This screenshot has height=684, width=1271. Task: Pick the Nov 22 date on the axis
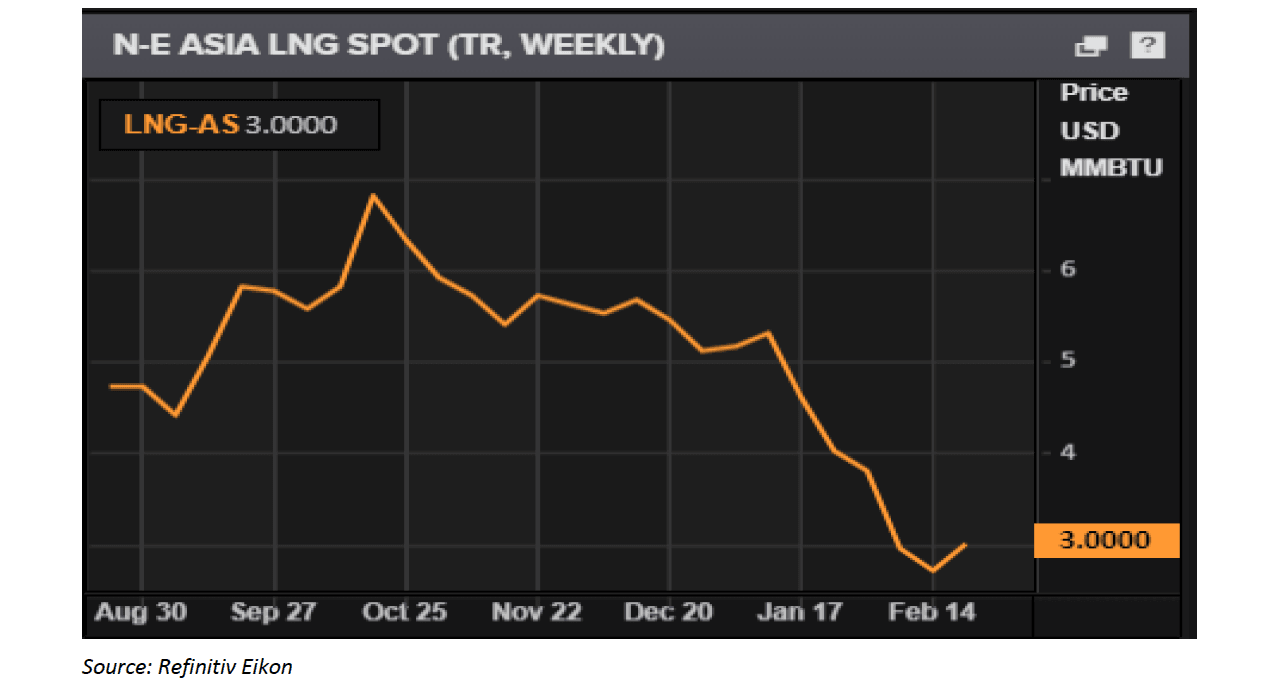tap(536, 612)
